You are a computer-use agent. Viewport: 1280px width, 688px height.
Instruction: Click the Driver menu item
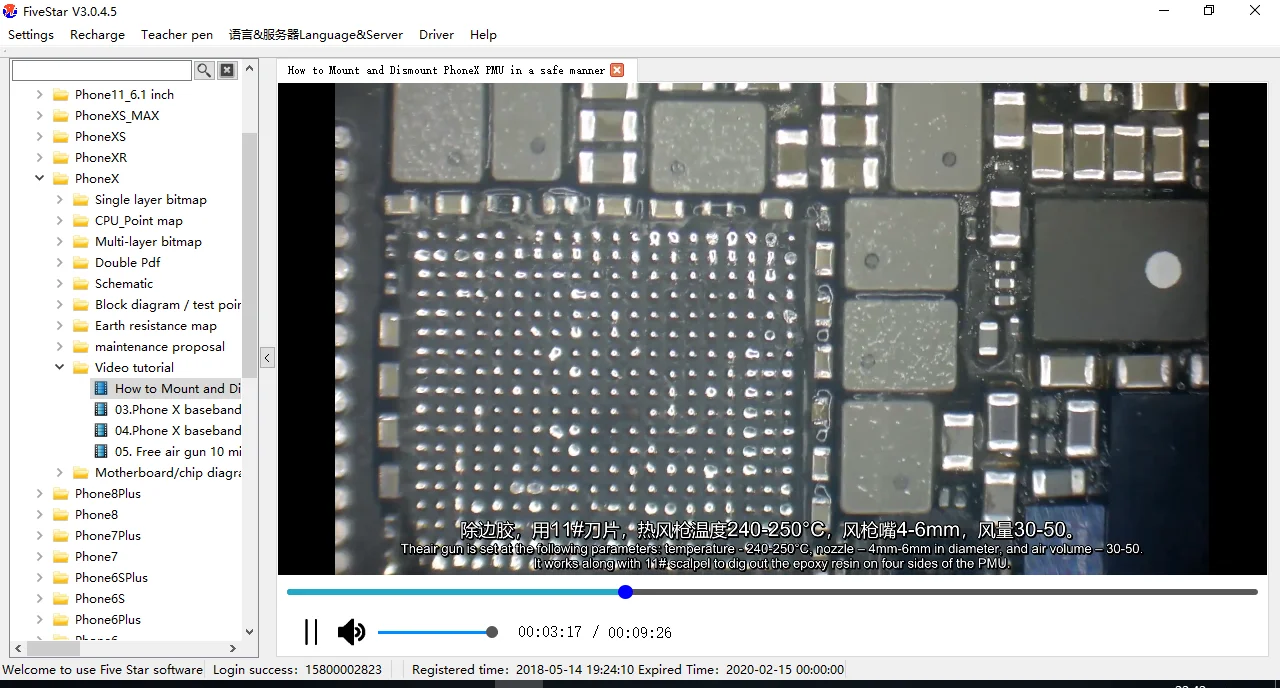[436, 35]
